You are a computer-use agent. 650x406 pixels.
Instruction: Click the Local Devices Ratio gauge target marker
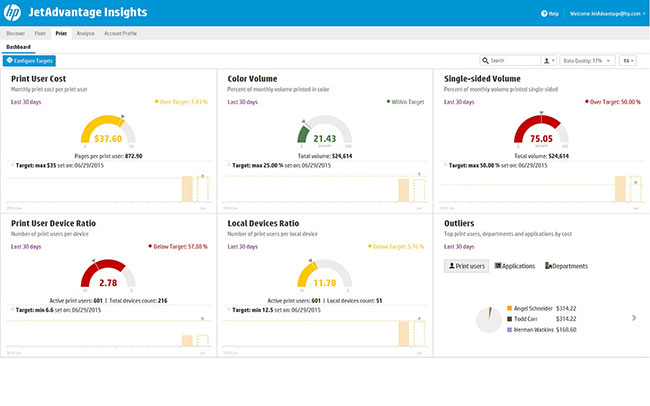pos(310,260)
